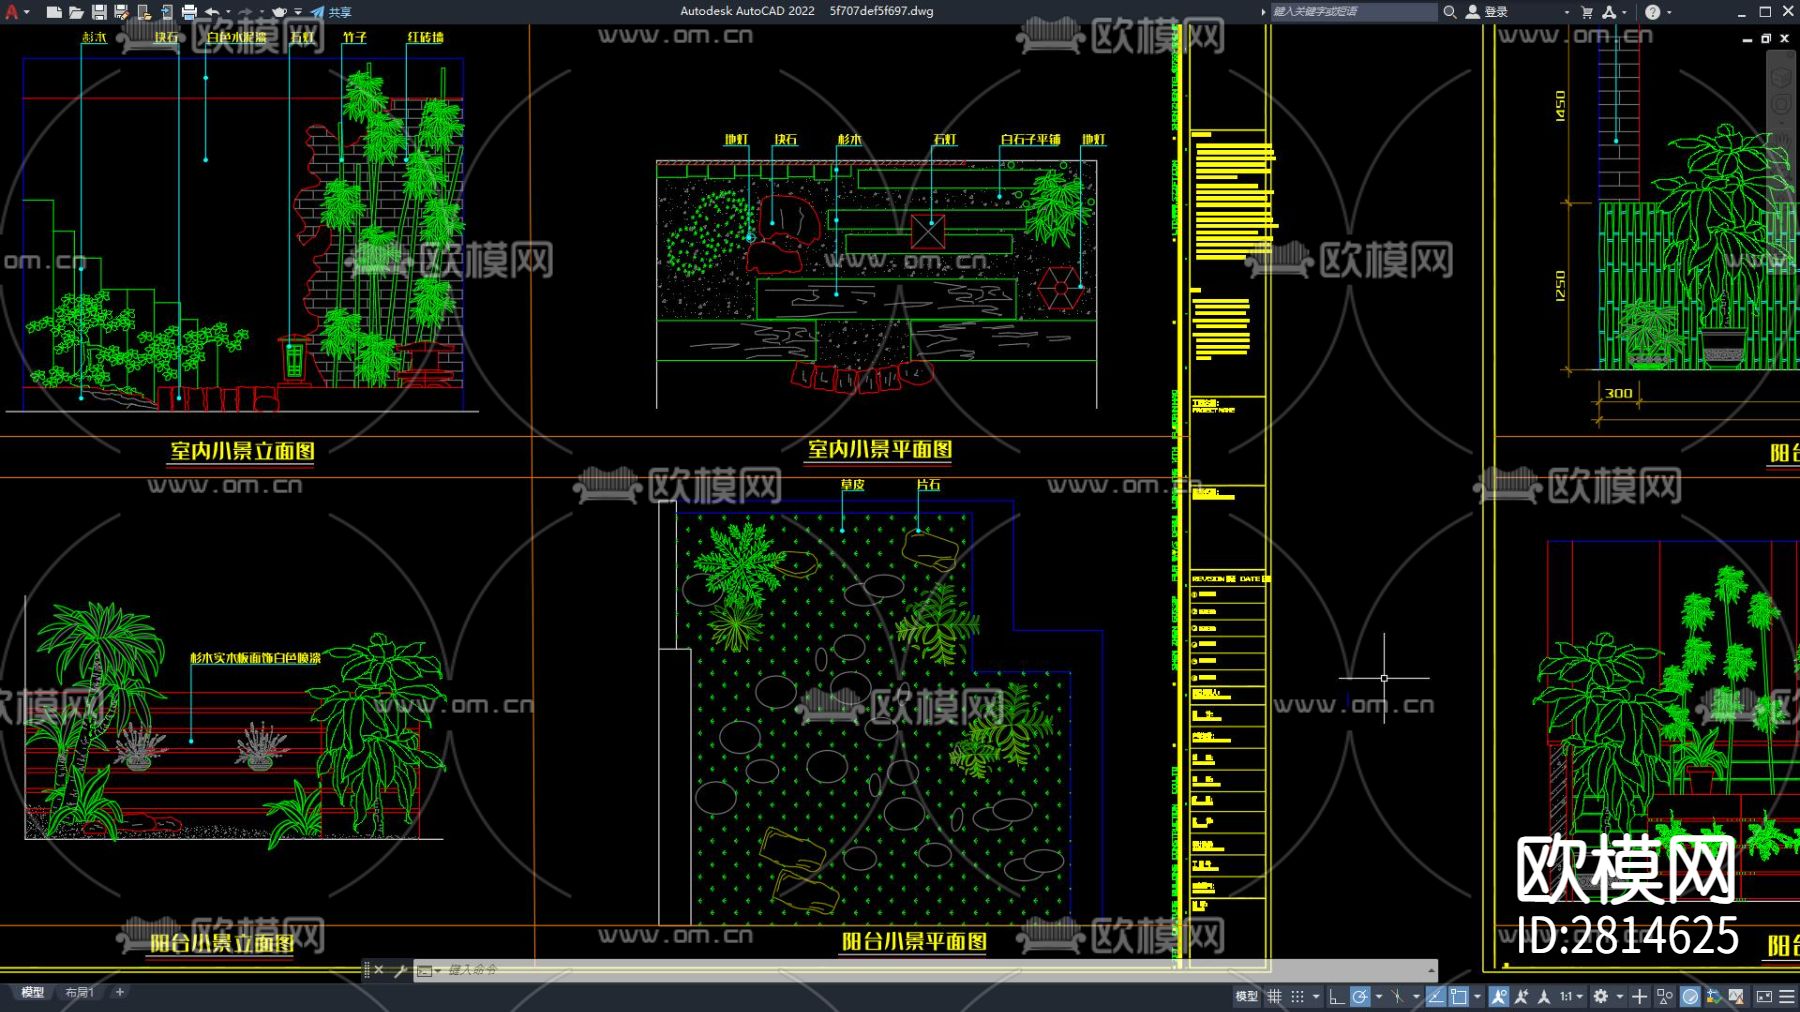Viewport: 1800px width, 1012px height.
Task: Toggle polar tracking
Action: 1360,996
